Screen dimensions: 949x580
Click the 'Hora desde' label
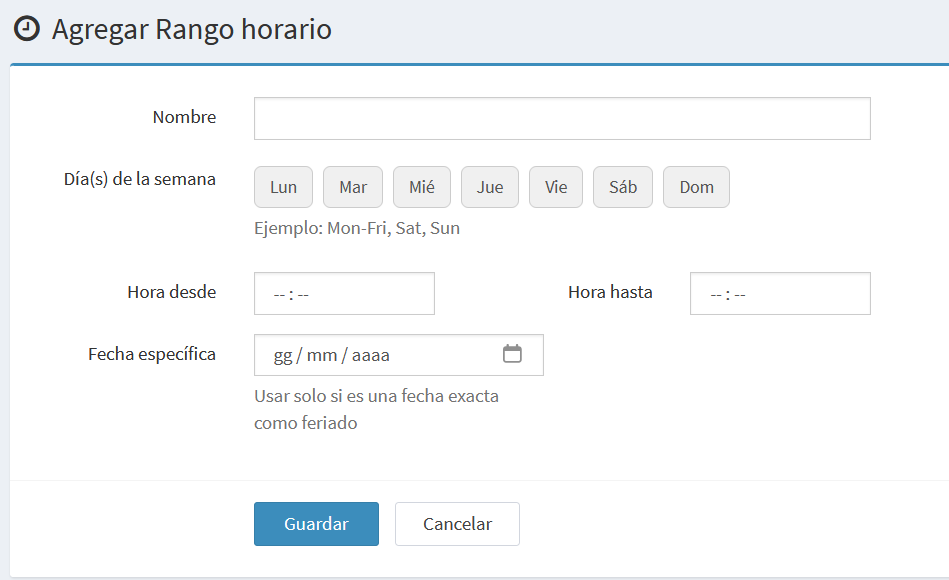171,292
